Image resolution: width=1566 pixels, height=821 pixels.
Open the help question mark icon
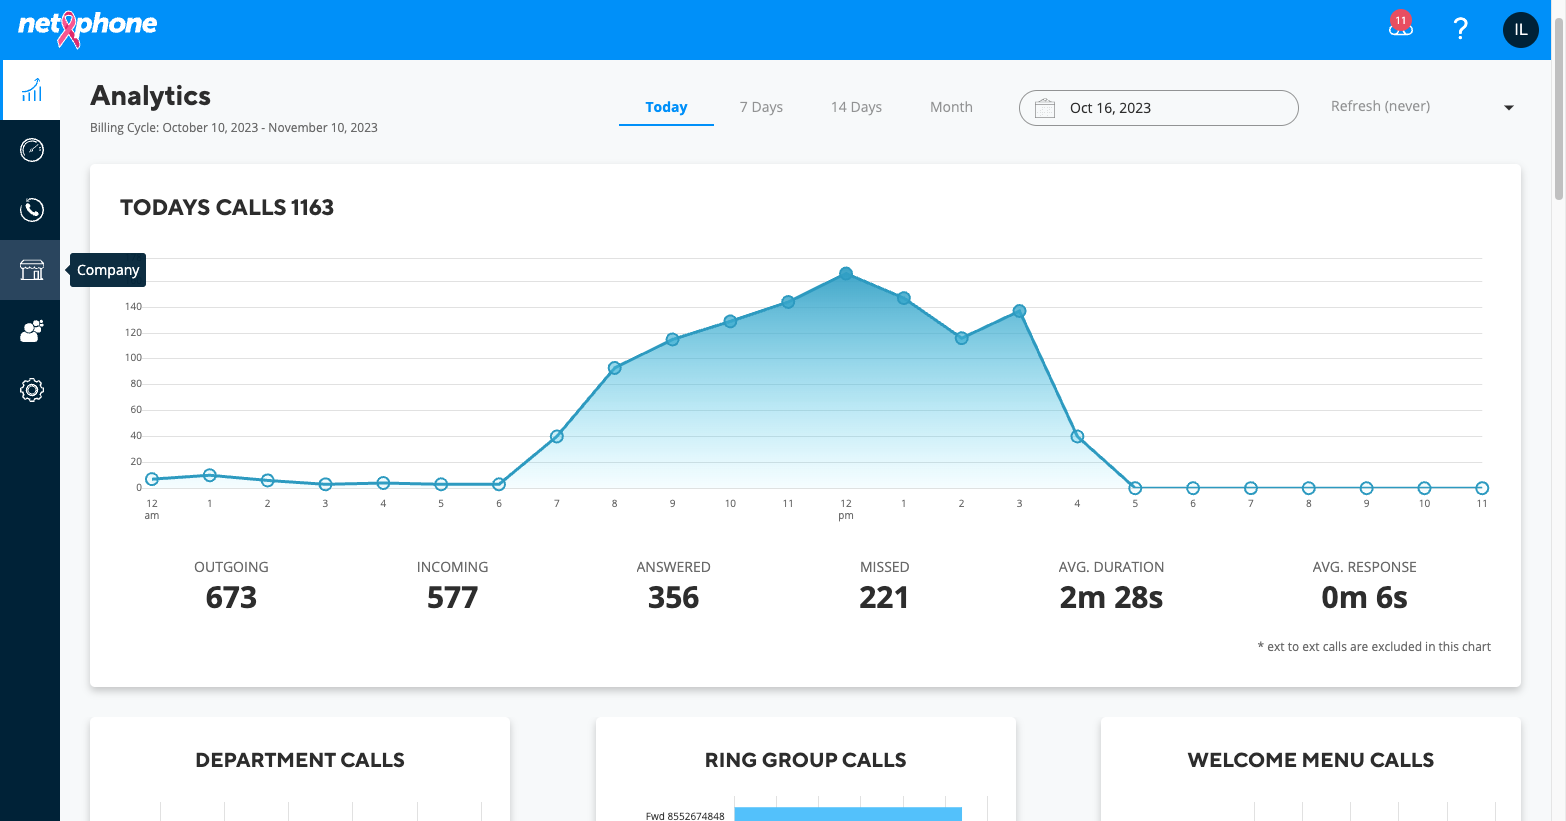pyautogui.click(x=1461, y=29)
